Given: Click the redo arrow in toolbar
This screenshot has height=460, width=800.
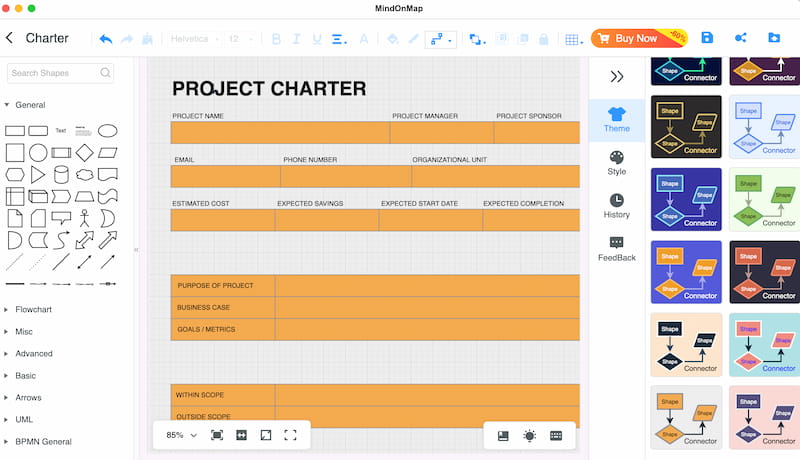Looking at the screenshot, I should click(127, 39).
